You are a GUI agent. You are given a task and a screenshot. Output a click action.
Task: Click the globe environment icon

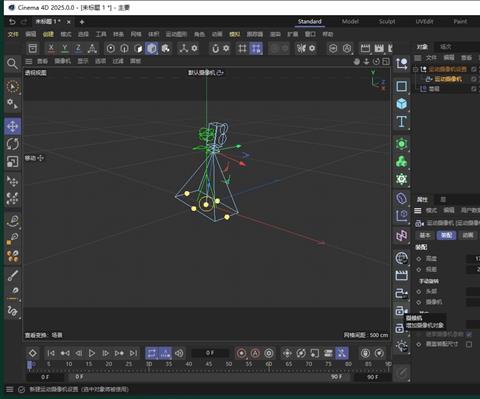pos(401,258)
